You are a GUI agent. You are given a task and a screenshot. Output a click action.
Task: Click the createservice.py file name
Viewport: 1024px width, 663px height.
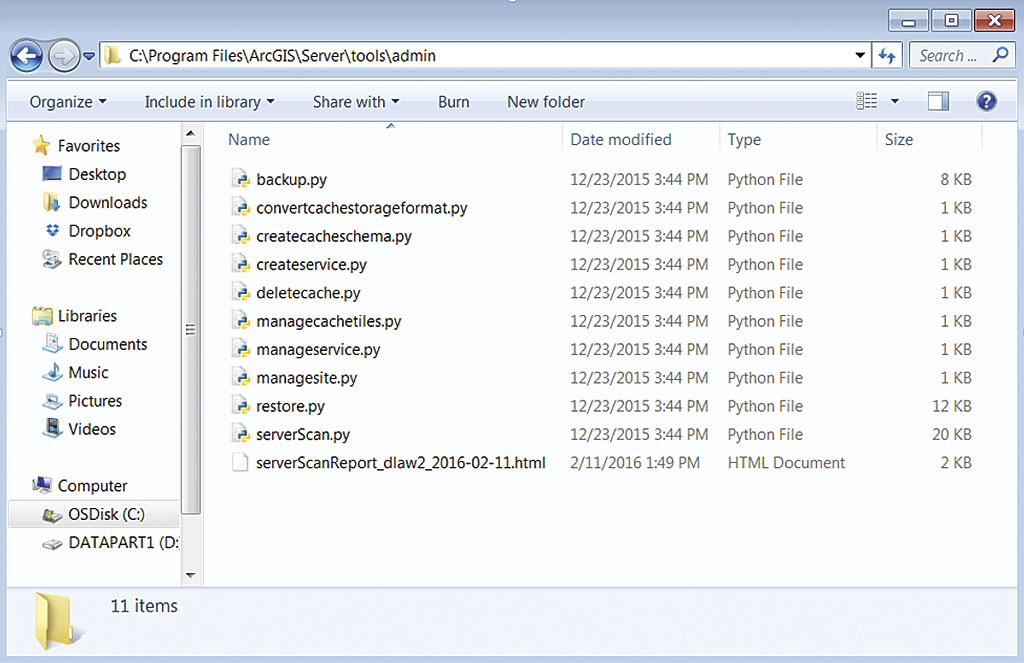click(x=311, y=265)
